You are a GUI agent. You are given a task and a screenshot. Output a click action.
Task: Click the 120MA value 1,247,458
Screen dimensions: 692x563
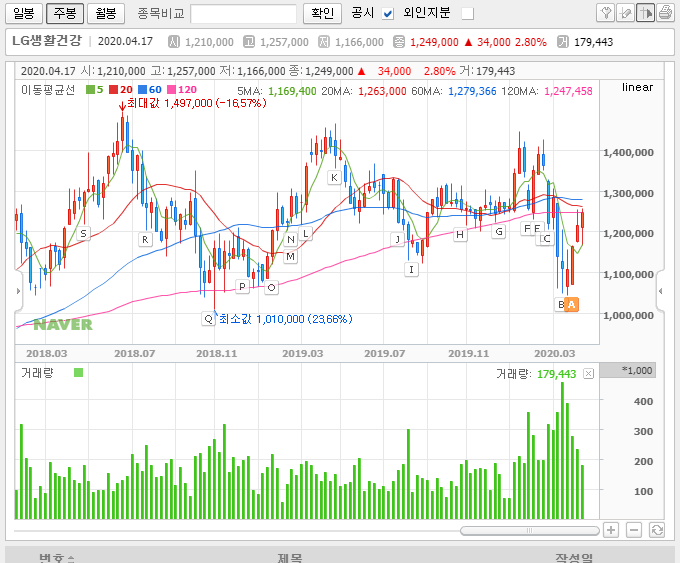pyautogui.click(x=568, y=91)
